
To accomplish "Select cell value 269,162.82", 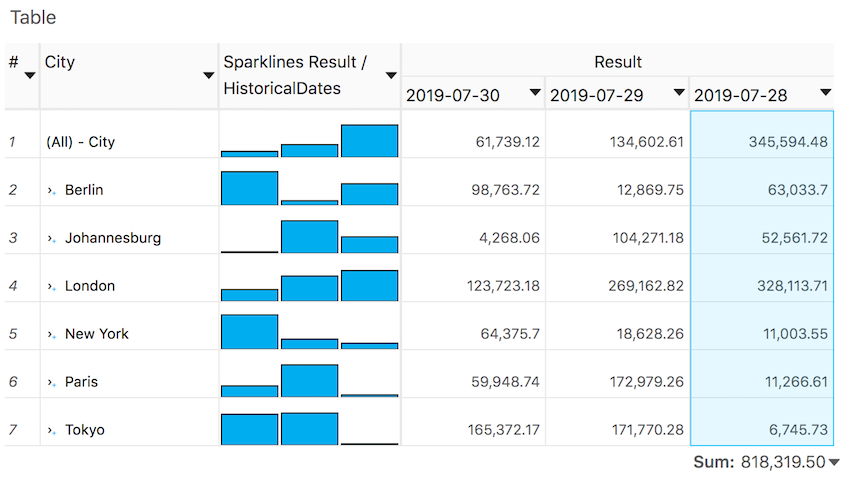I will (x=646, y=286).
